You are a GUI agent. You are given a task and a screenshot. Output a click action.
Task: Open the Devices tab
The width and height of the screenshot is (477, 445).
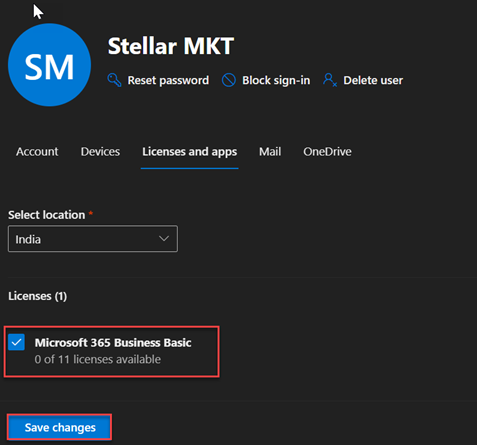(100, 152)
